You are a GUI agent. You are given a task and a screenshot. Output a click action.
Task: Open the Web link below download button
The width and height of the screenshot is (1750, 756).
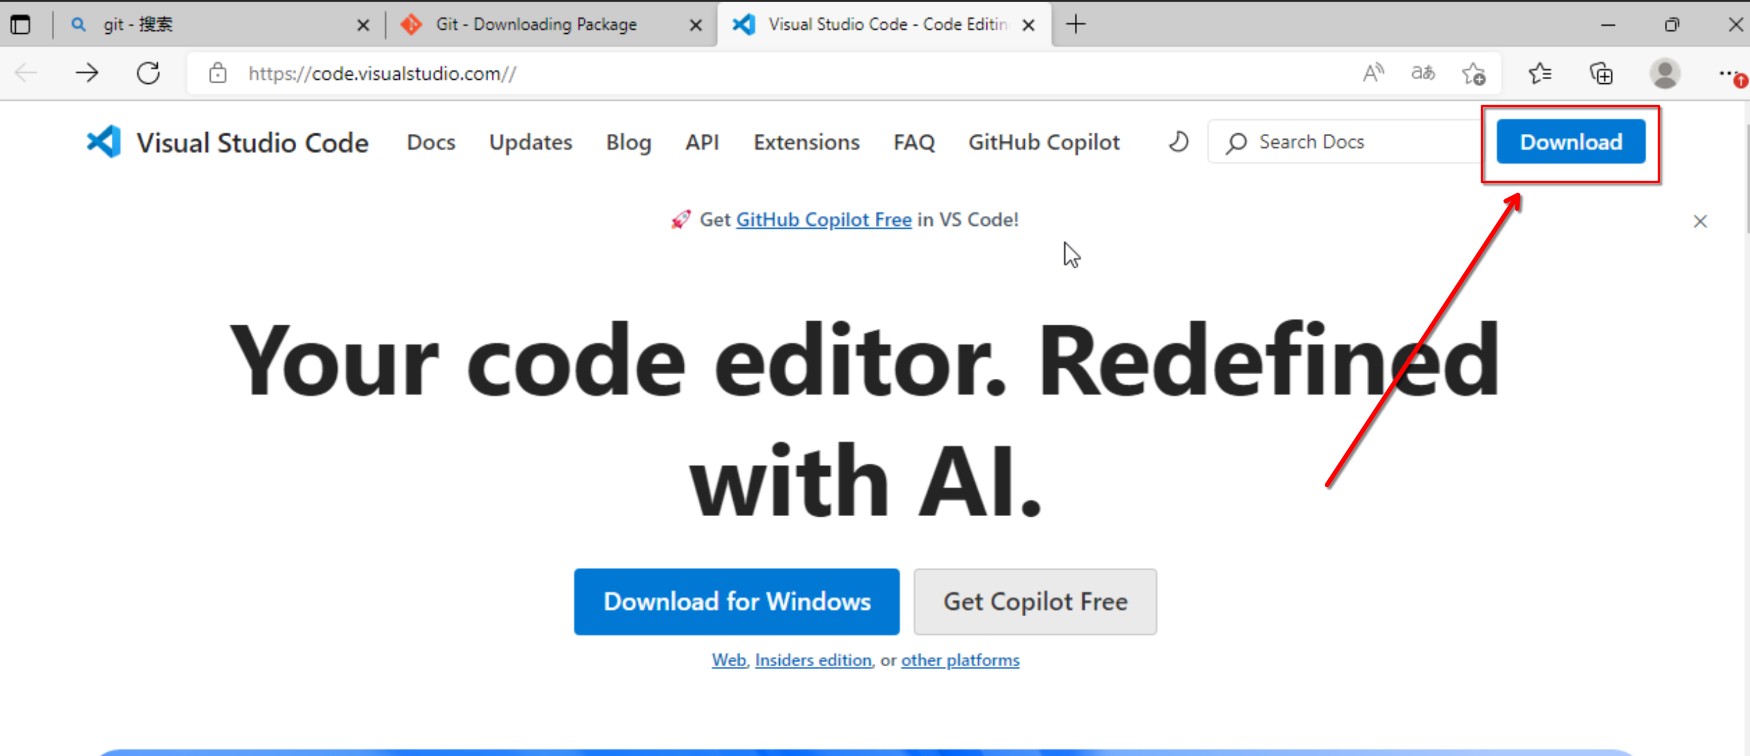click(x=729, y=660)
